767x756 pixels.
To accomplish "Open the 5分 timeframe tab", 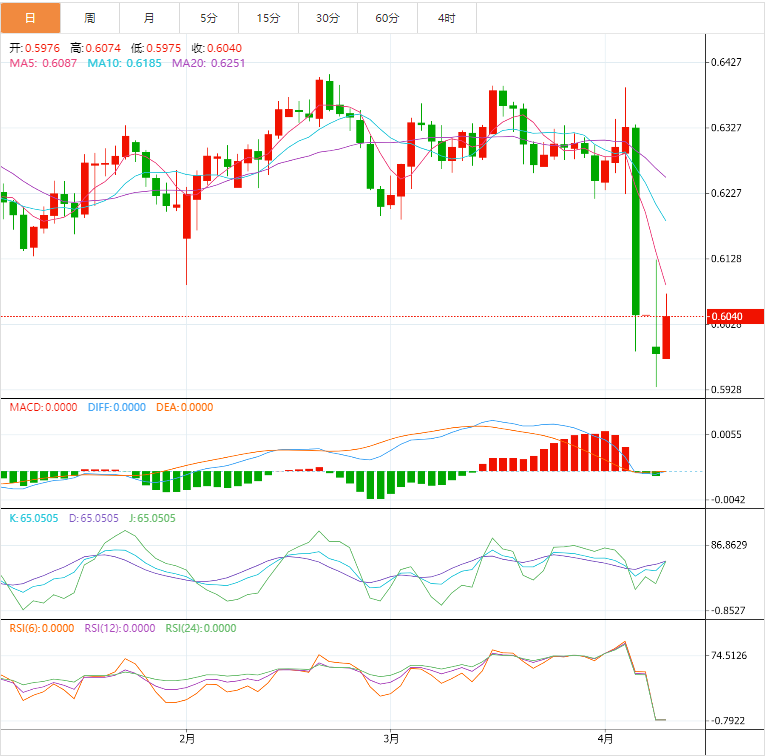I will pyautogui.click(x=209, y=18).
